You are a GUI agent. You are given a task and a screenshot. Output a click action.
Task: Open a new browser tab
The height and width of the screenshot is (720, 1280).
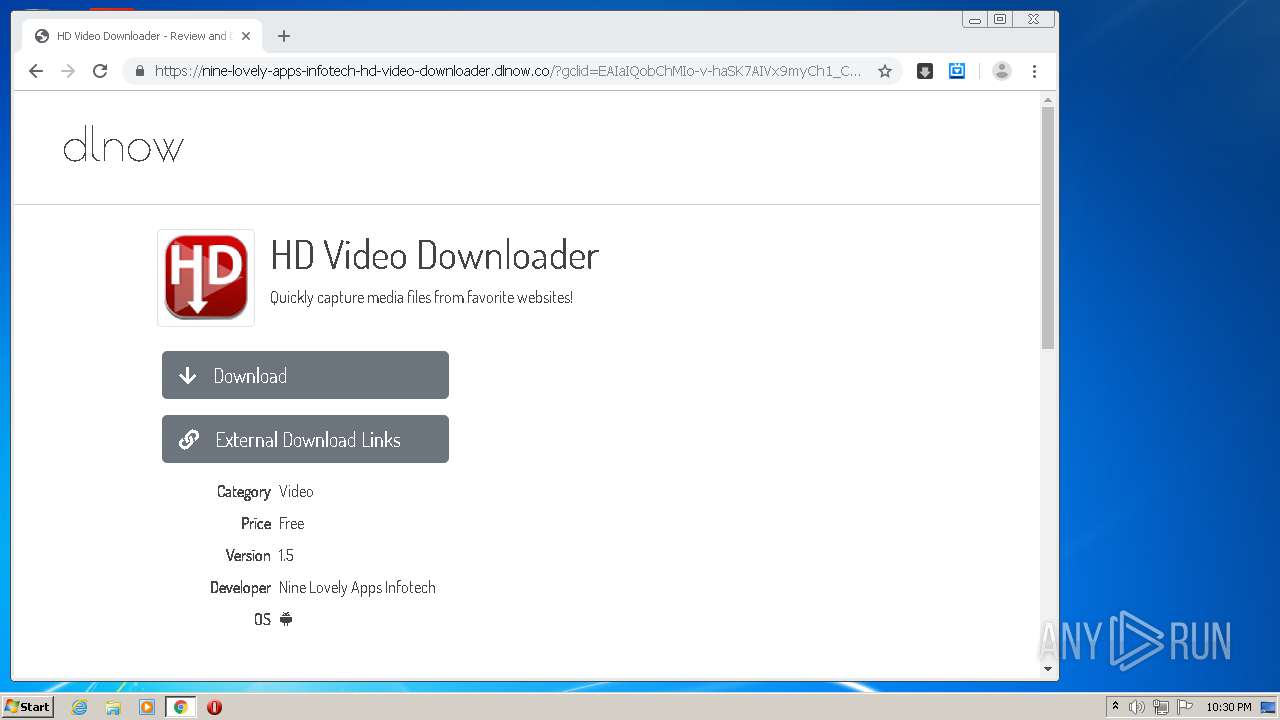coord(284,36)
